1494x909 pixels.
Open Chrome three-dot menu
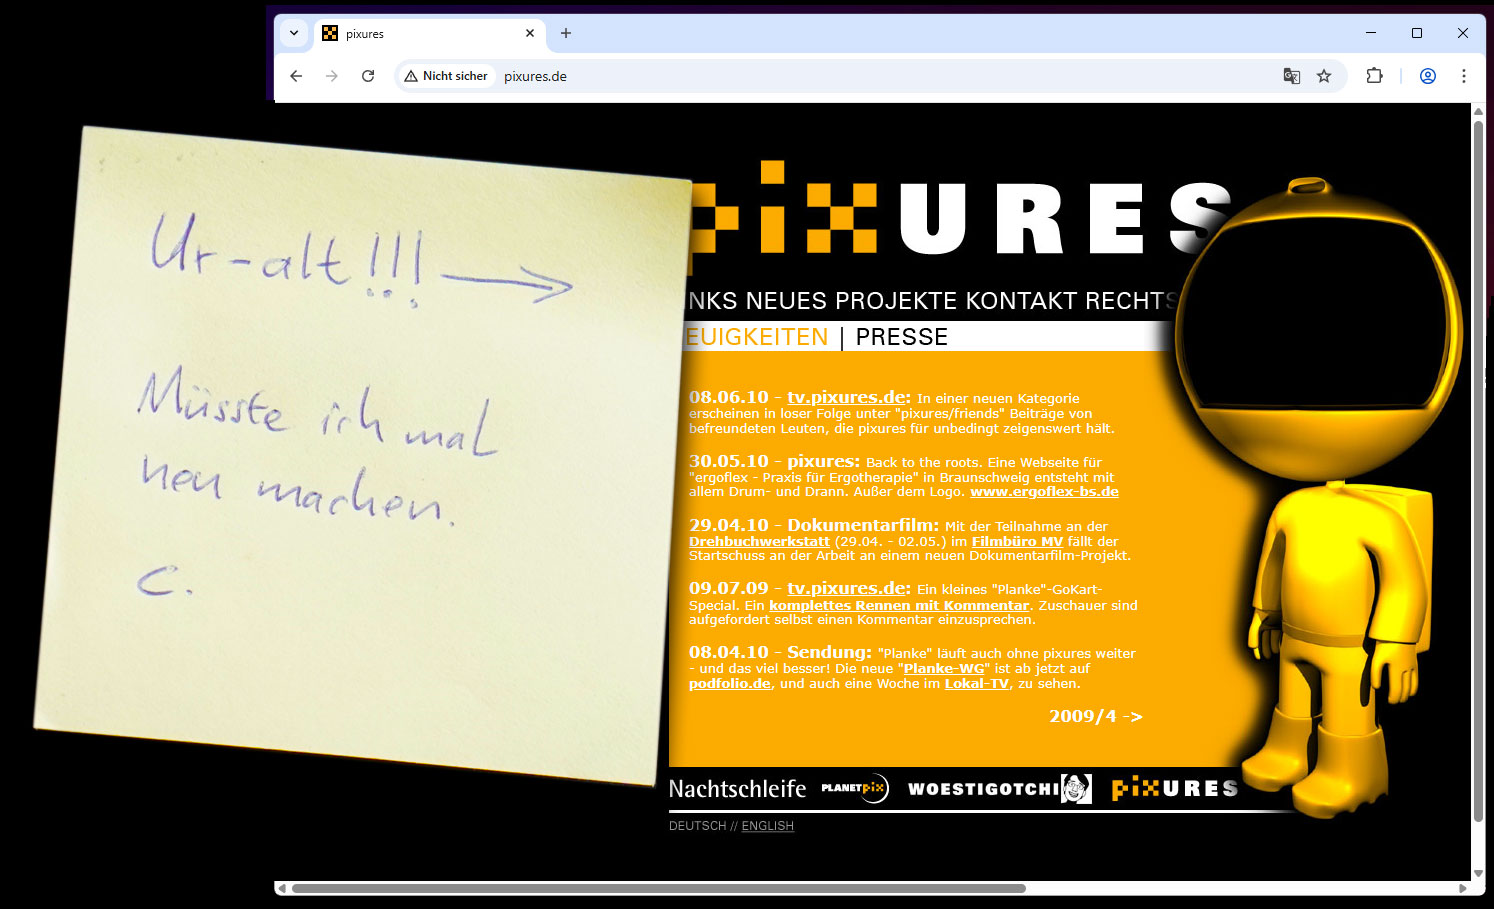tap(1463, 76)
